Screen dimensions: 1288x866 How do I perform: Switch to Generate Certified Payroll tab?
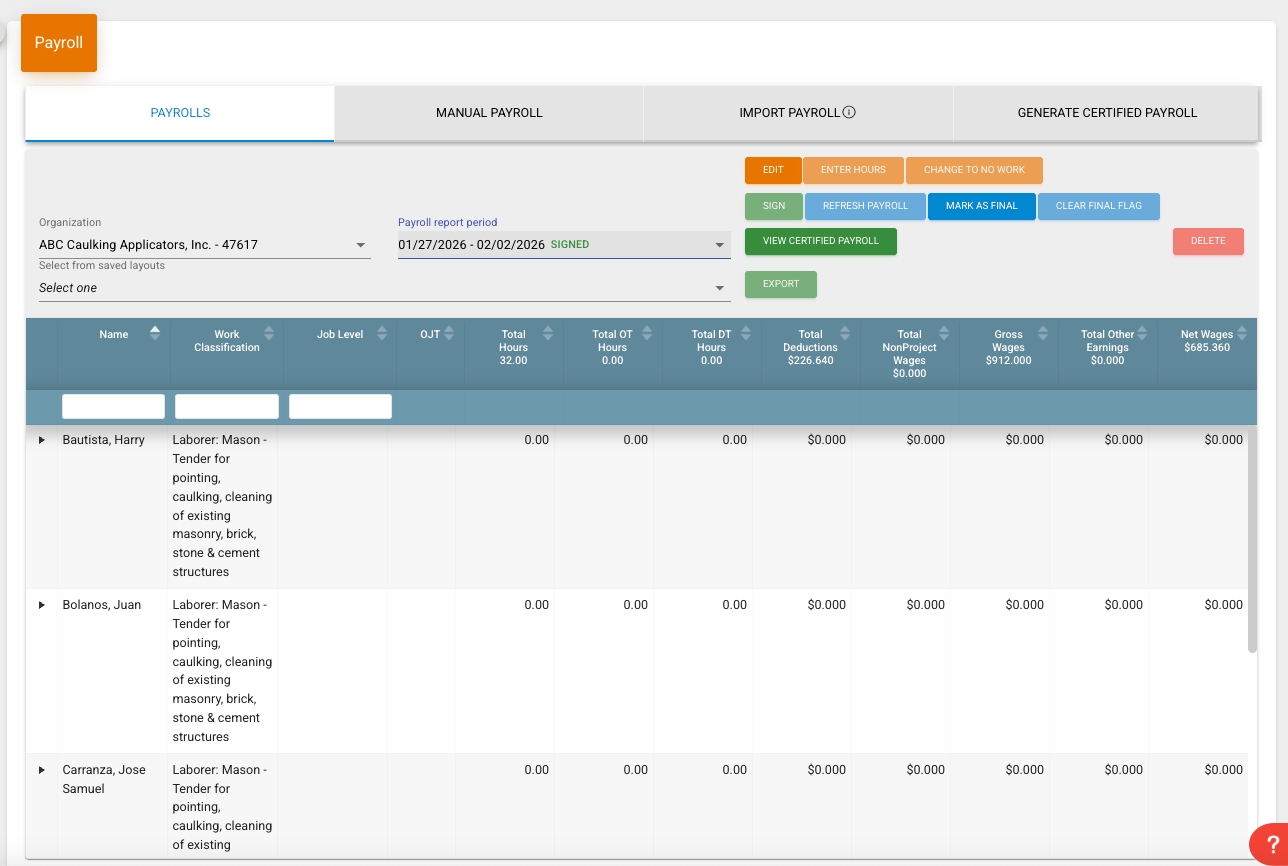coord(1107,113)
